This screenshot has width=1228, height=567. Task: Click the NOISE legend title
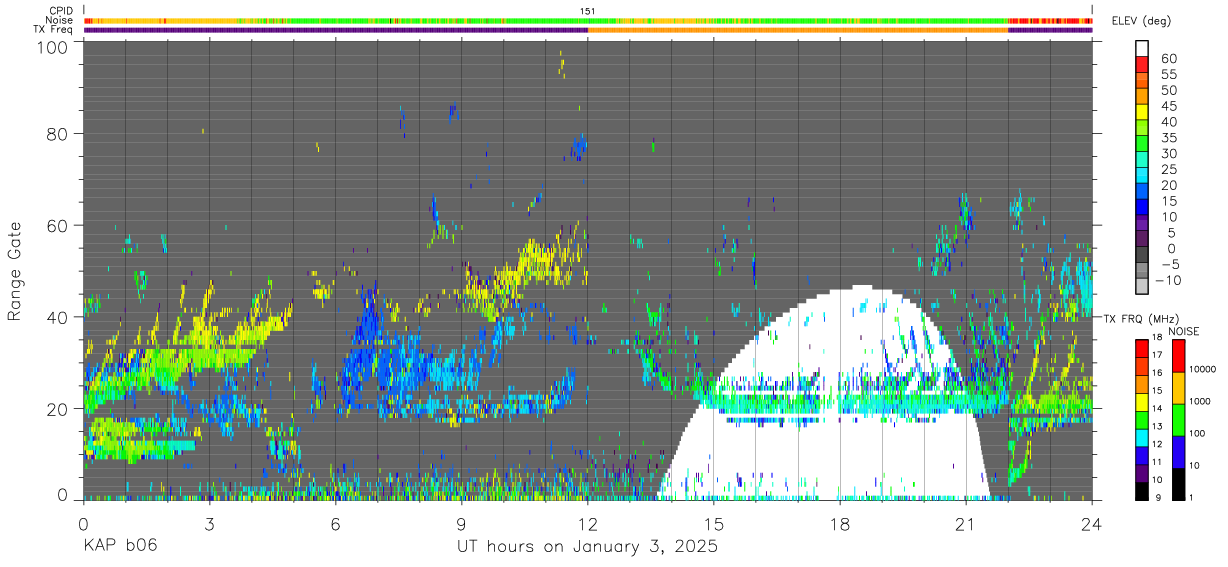click(1184, 331)
